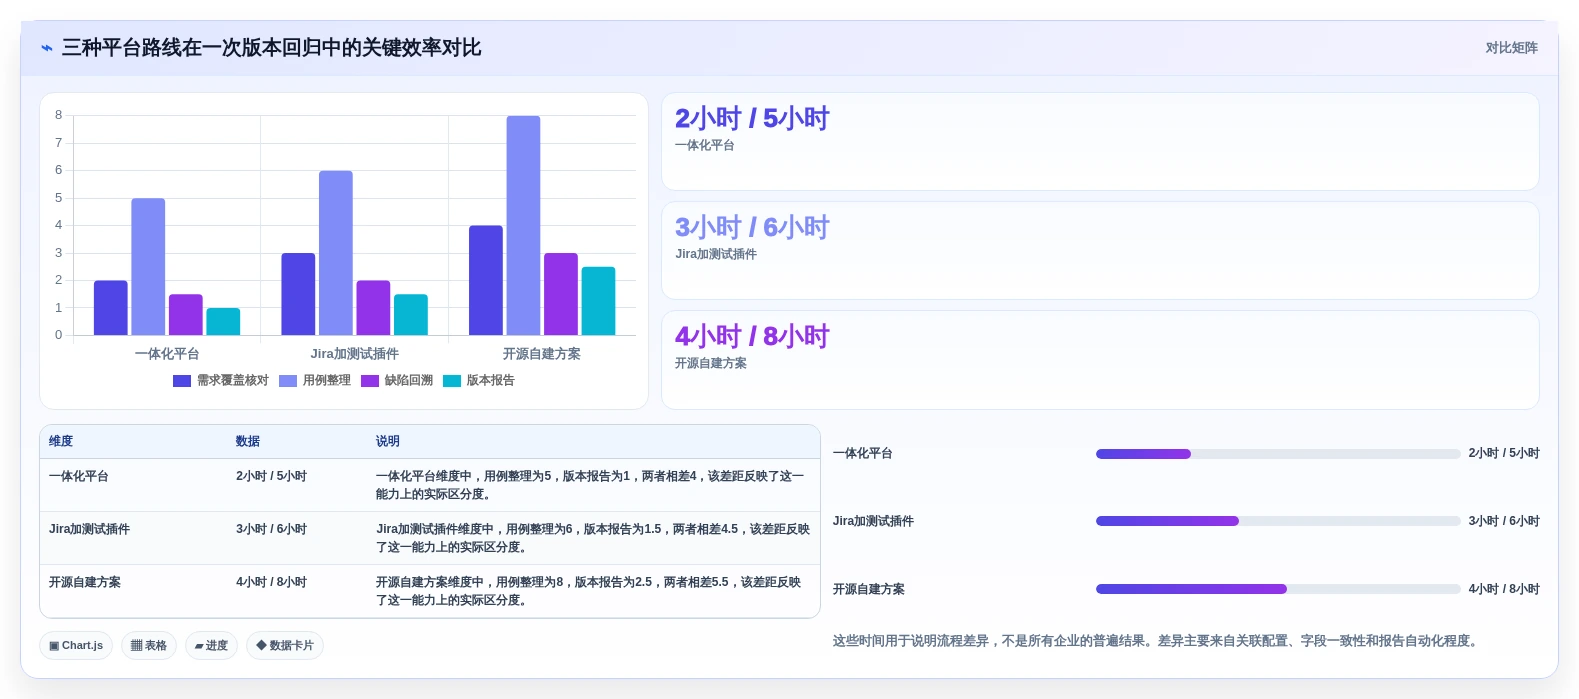Toggle 版本报告 legend swatch
The width and height of the screenshot is (1579, 699).
point(452,381)
